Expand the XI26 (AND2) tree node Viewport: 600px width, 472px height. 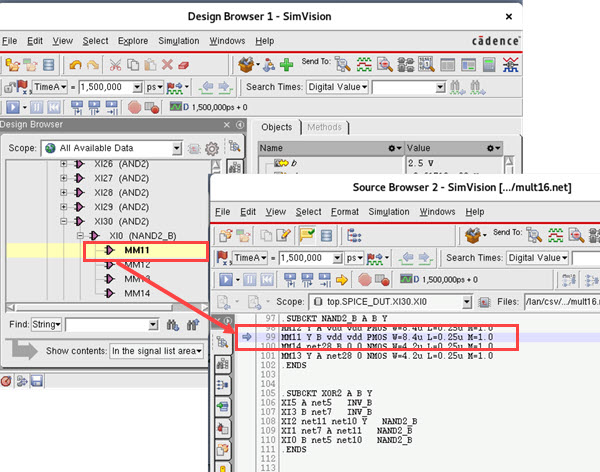tap(64, 164)
